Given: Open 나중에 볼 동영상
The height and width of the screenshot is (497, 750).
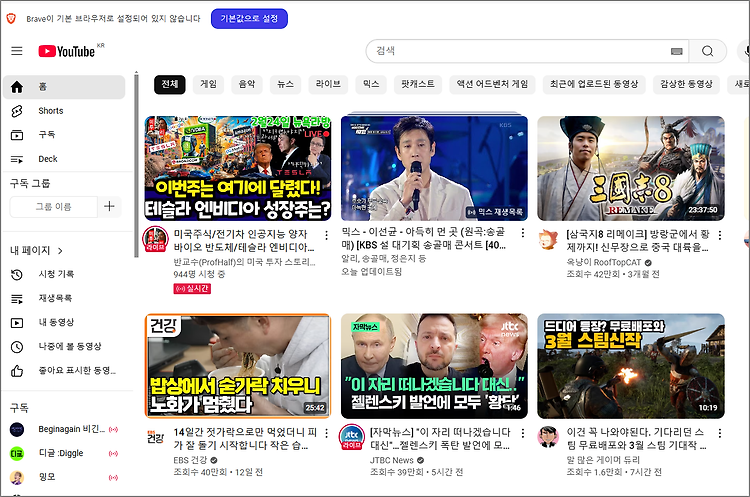Looking at the screenshot, I should click(x=64, y=346).
